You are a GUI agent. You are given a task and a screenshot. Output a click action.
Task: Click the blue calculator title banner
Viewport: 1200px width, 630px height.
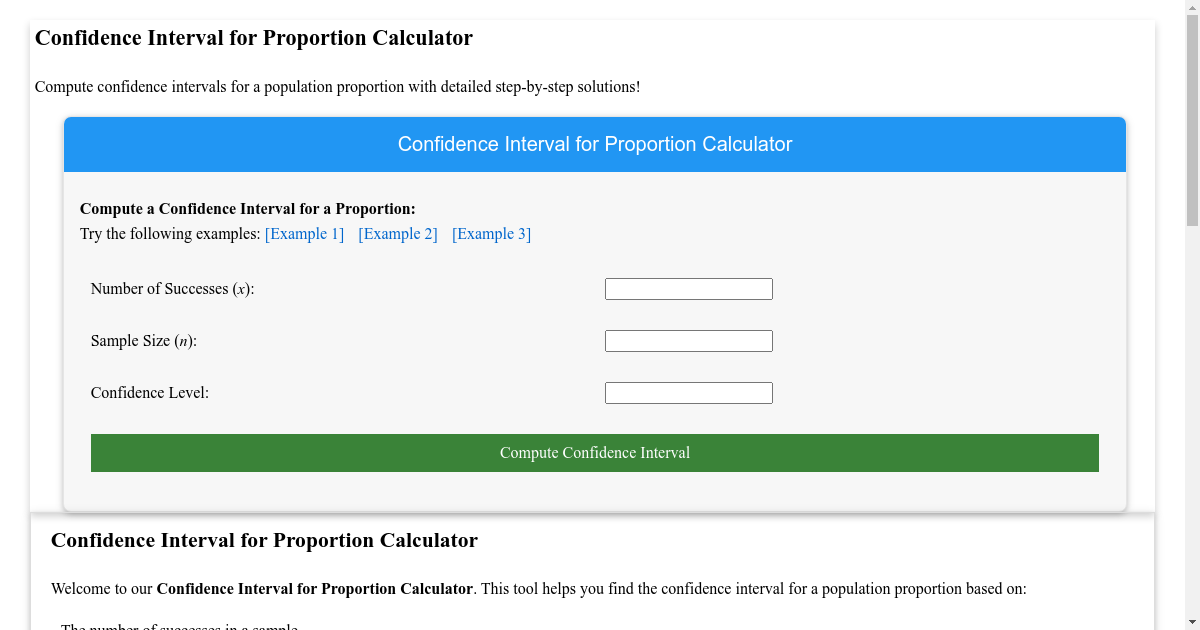[x=594, y=144]
